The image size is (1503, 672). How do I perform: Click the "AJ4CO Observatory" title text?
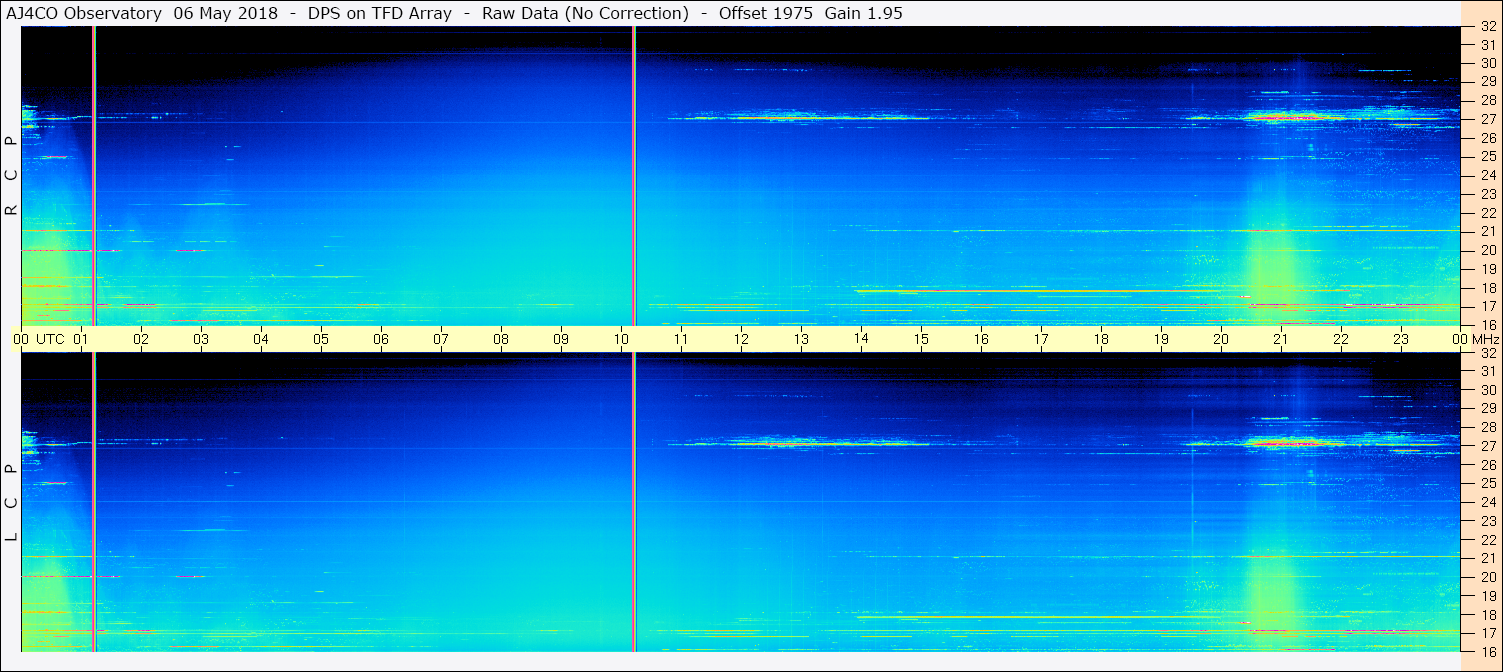[83, 13]
